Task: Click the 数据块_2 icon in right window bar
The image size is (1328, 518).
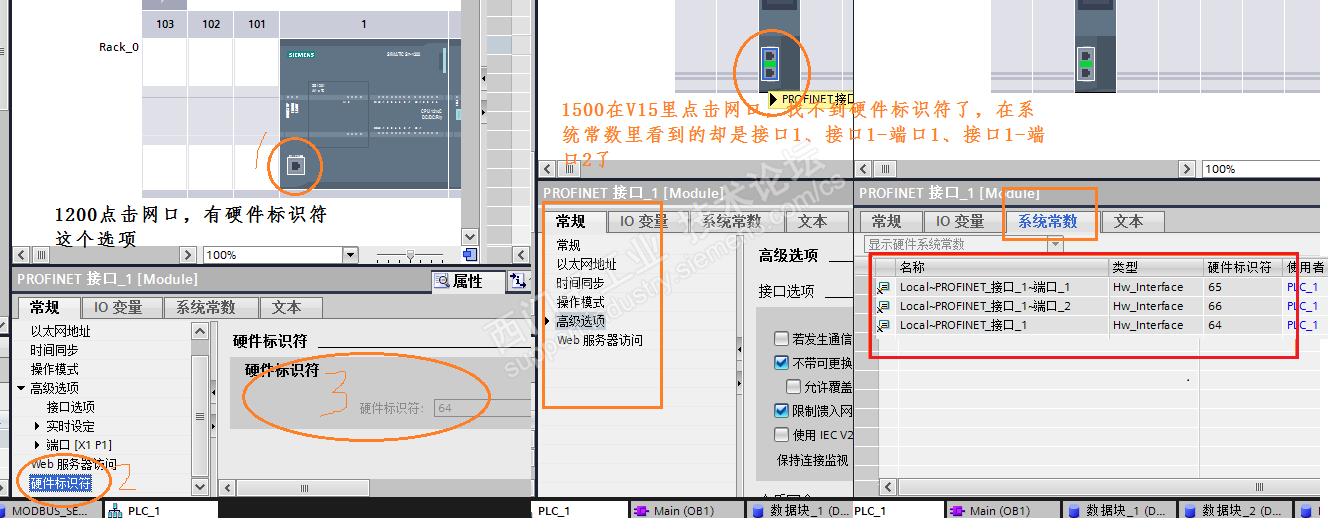Action: 1190,510
